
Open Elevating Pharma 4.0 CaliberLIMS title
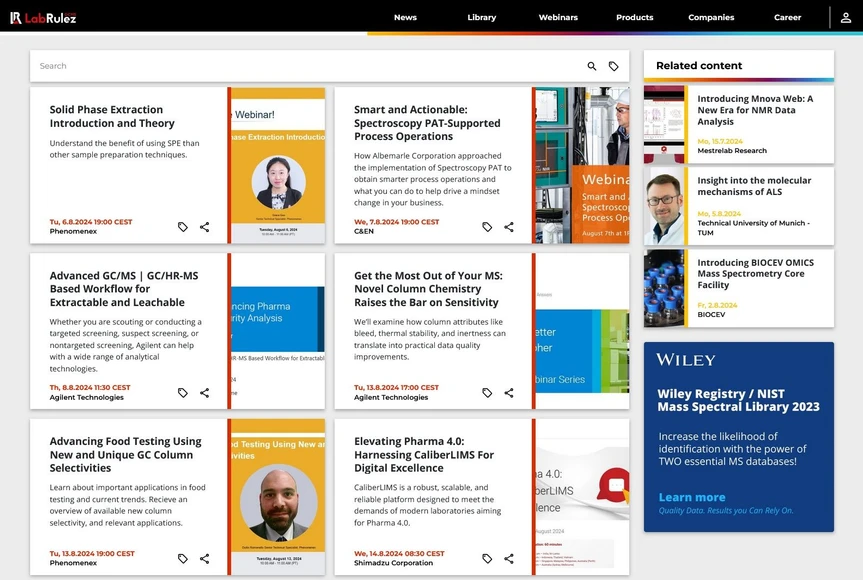point(424,455)
